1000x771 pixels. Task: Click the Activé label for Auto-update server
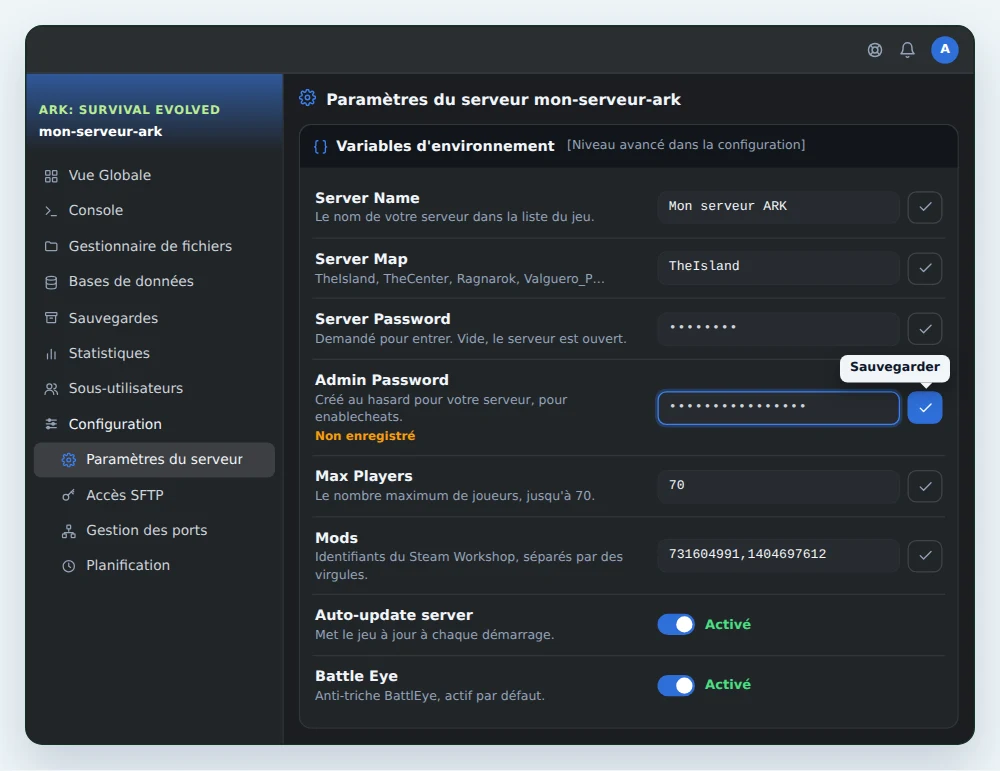pyautogui.click(x=728, y=625)
